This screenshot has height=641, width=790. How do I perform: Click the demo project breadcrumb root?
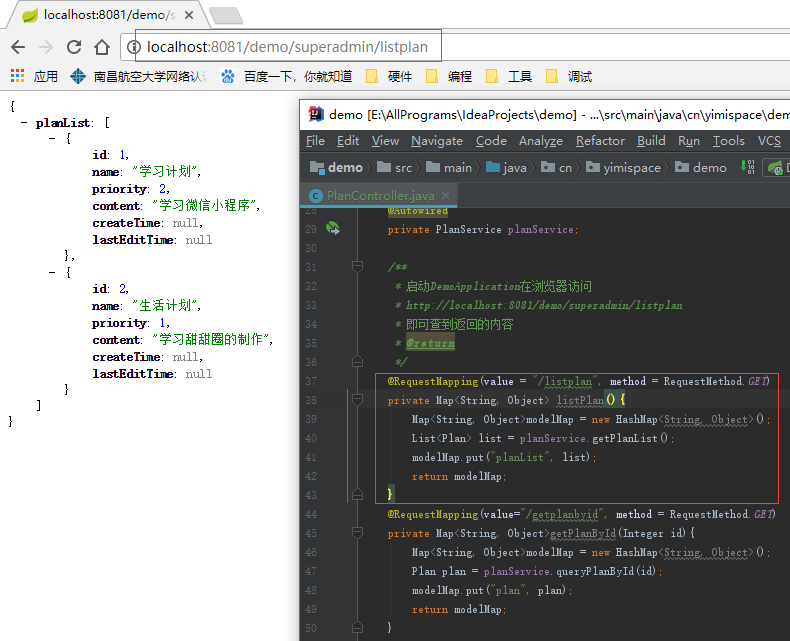pyautogui.click(x=337, y=167)
